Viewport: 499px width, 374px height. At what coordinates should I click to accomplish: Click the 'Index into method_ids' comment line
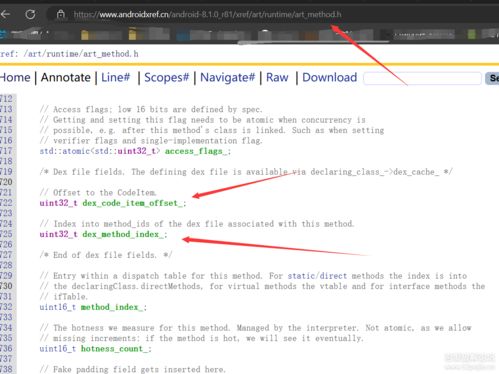point(197,224)
